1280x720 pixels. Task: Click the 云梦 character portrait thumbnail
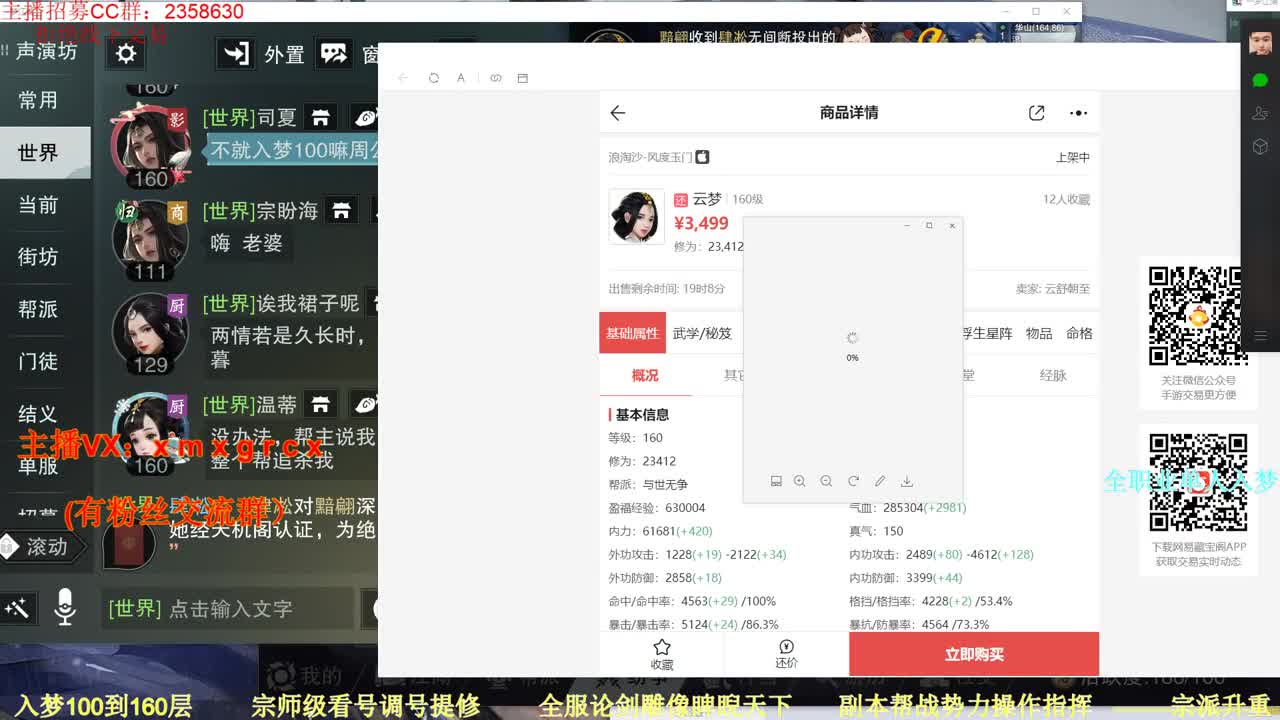pos(636,215)
